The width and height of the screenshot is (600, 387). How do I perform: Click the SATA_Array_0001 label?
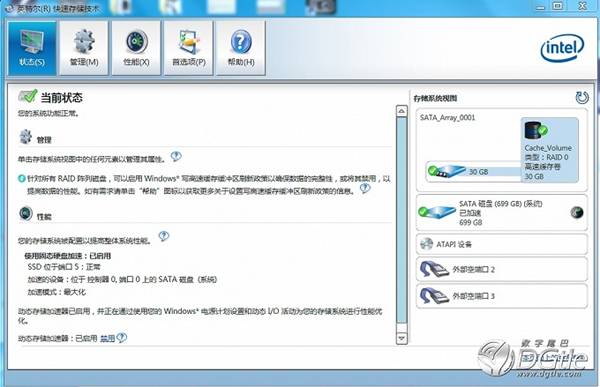(x=447, y=118)
